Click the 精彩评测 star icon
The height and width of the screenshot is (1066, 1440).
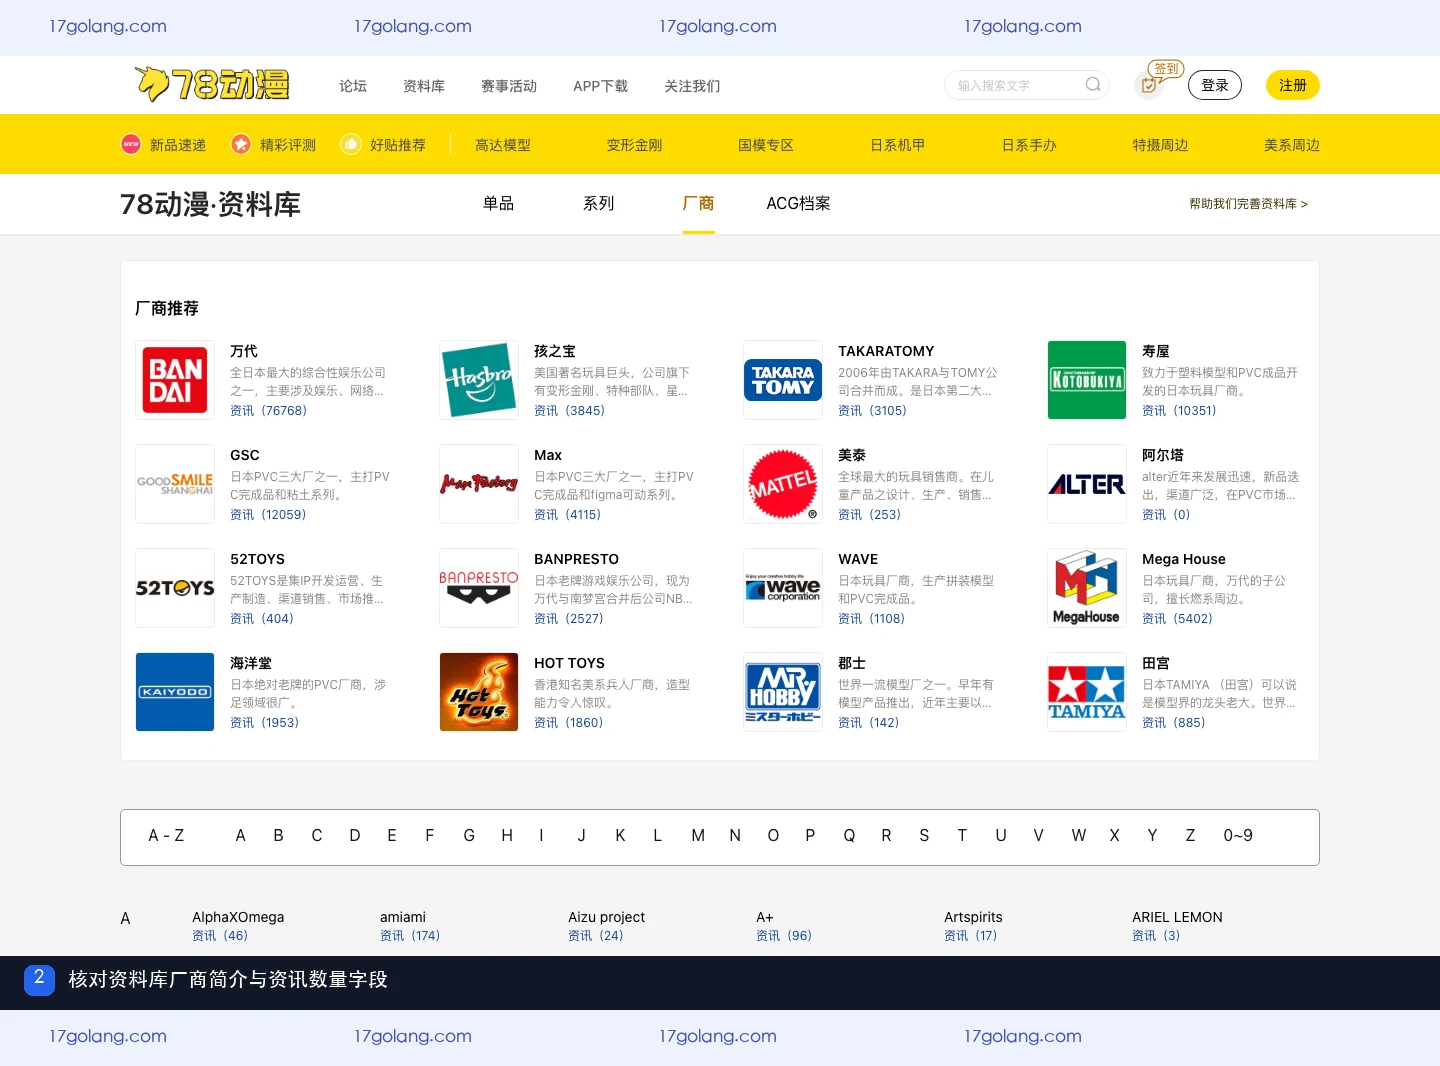point(241,145)
